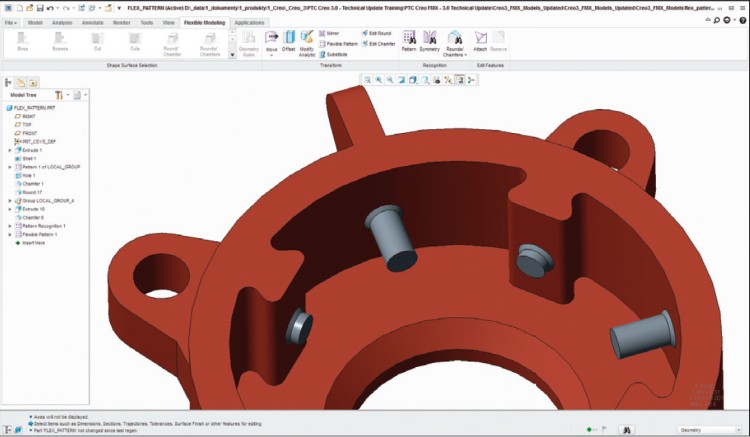Open the Geometry selection filter dropdown
The width and height of the screenshot is (750, 437).
pyautogui.click(x=708, y=429)
